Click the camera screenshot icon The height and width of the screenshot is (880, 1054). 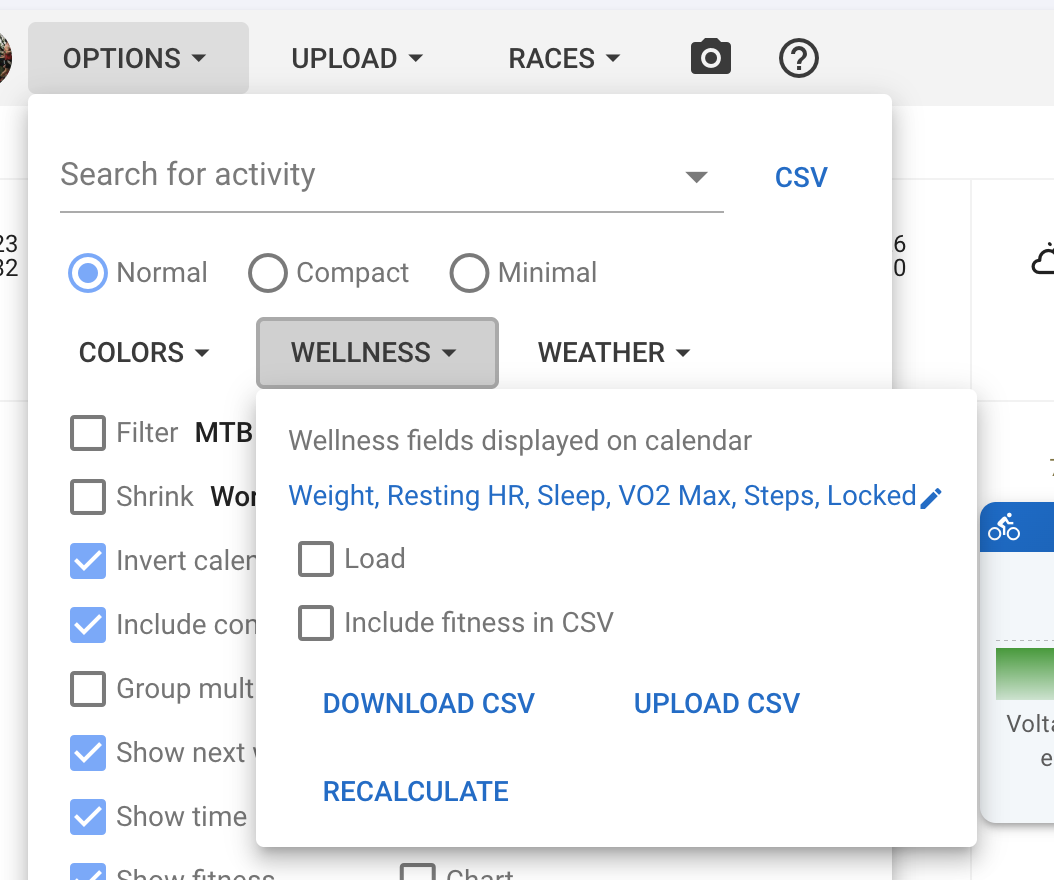click(710, 58)
